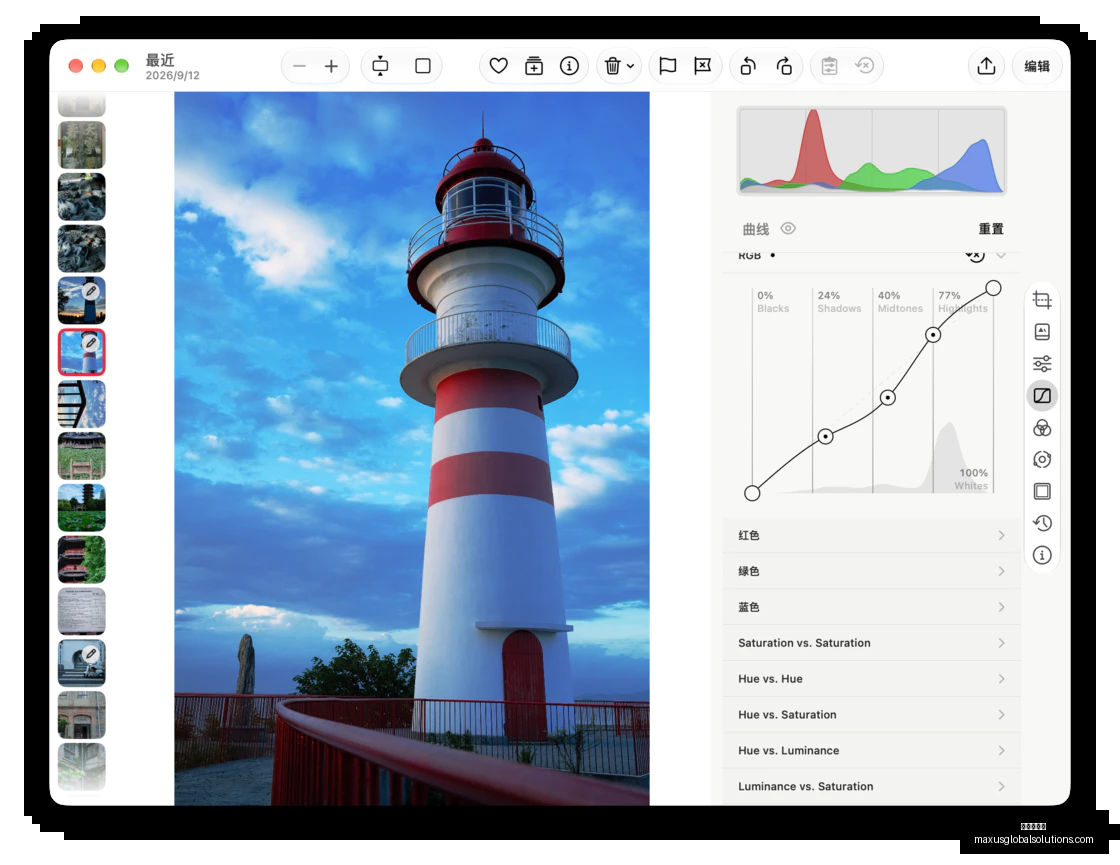
Task: Open the share menu
Action: pyautogui.click(x=986, y=66)
